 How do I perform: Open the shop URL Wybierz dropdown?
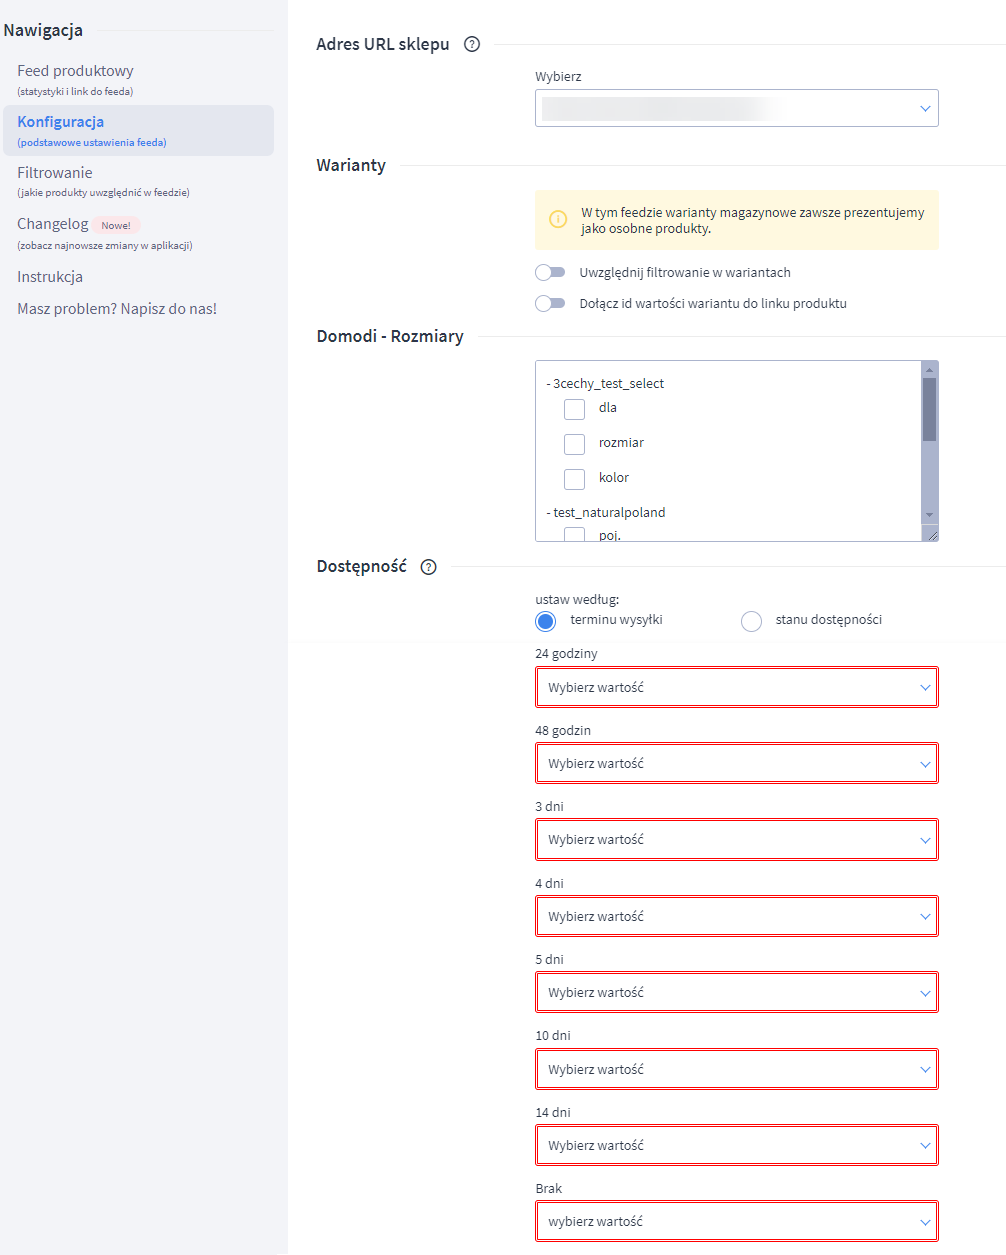tap(736, 108)
